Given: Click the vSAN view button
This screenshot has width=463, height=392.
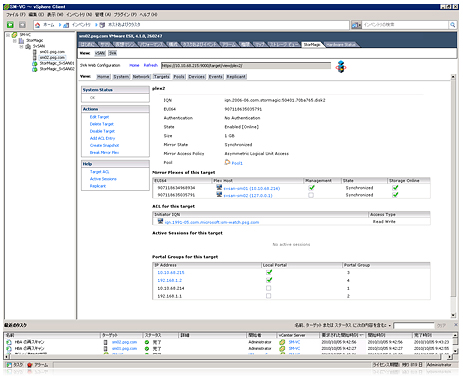Looking at the screenshot, I should point(100,53).
